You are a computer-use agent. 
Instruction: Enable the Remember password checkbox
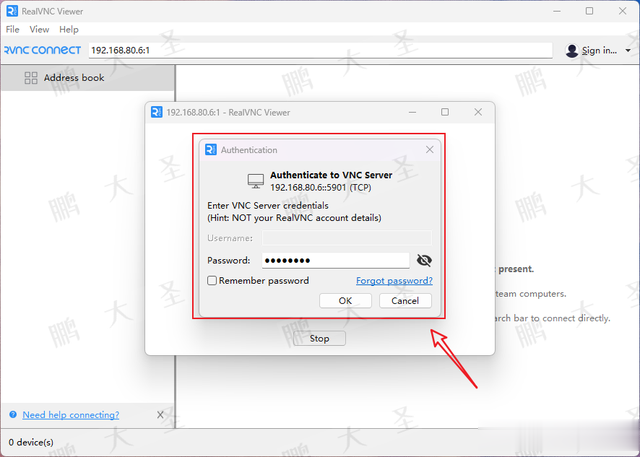pos(212,281)
